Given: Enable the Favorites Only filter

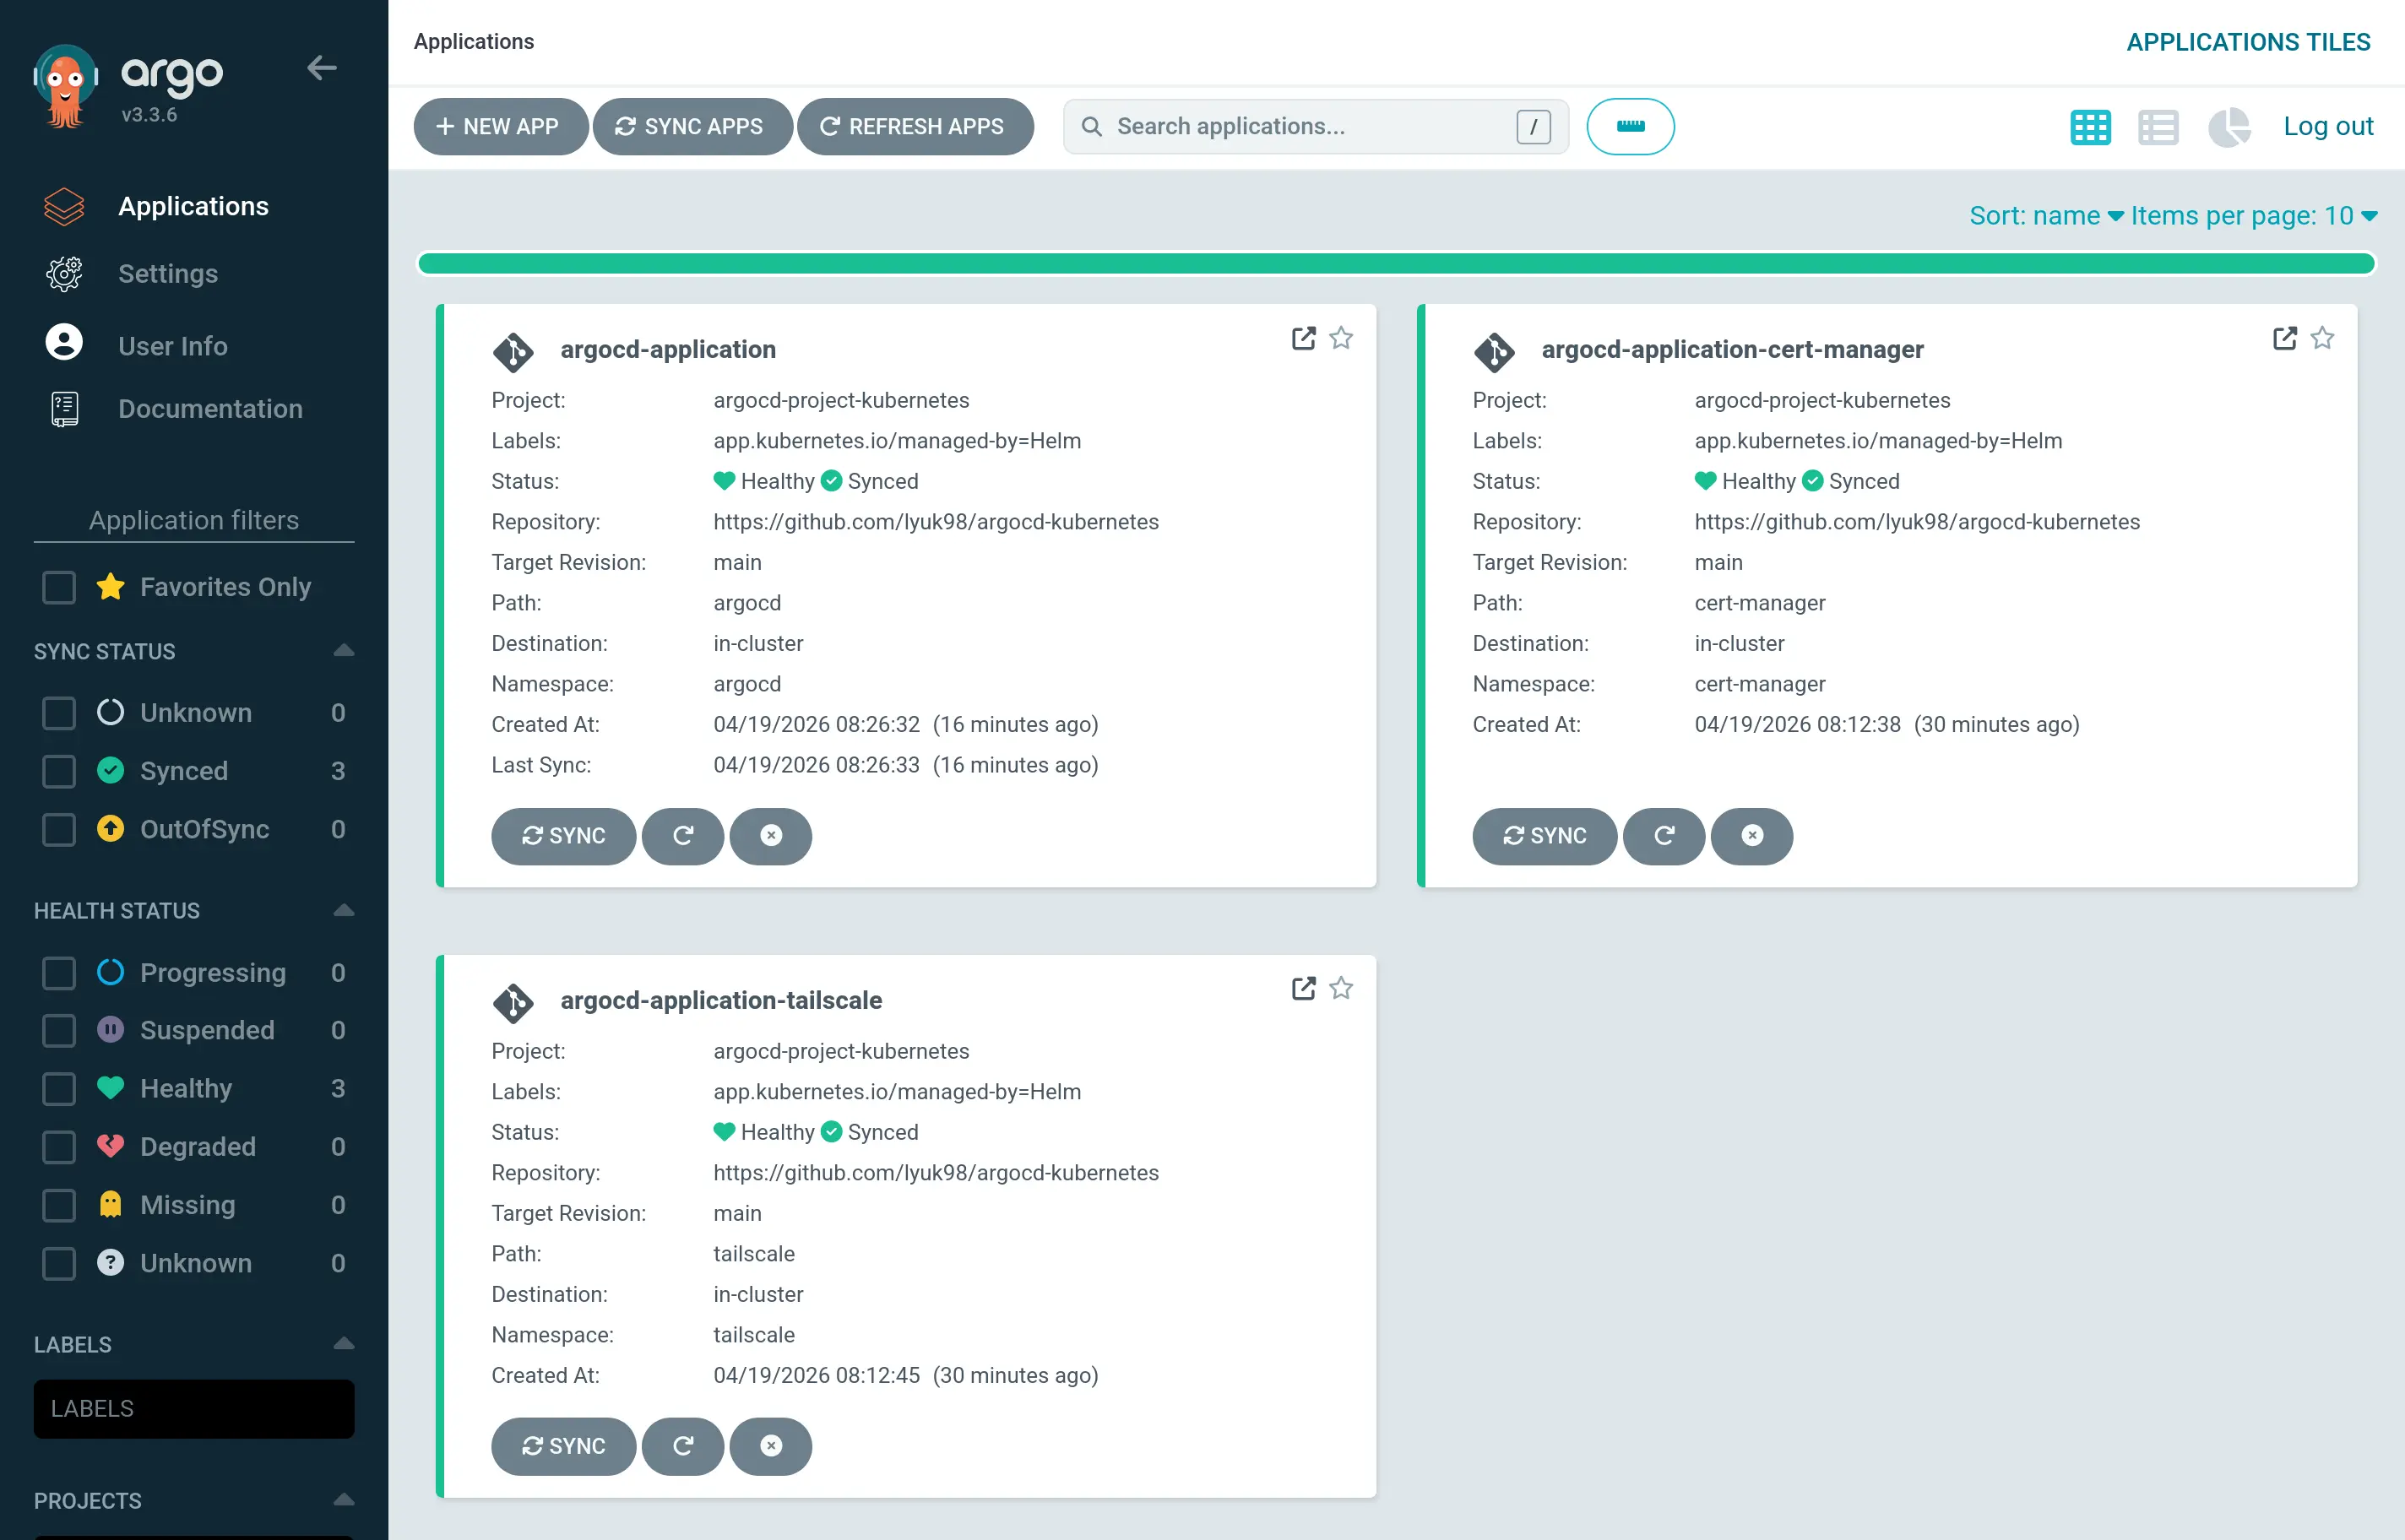Looking at the screenshot, I should coord(59,587).
